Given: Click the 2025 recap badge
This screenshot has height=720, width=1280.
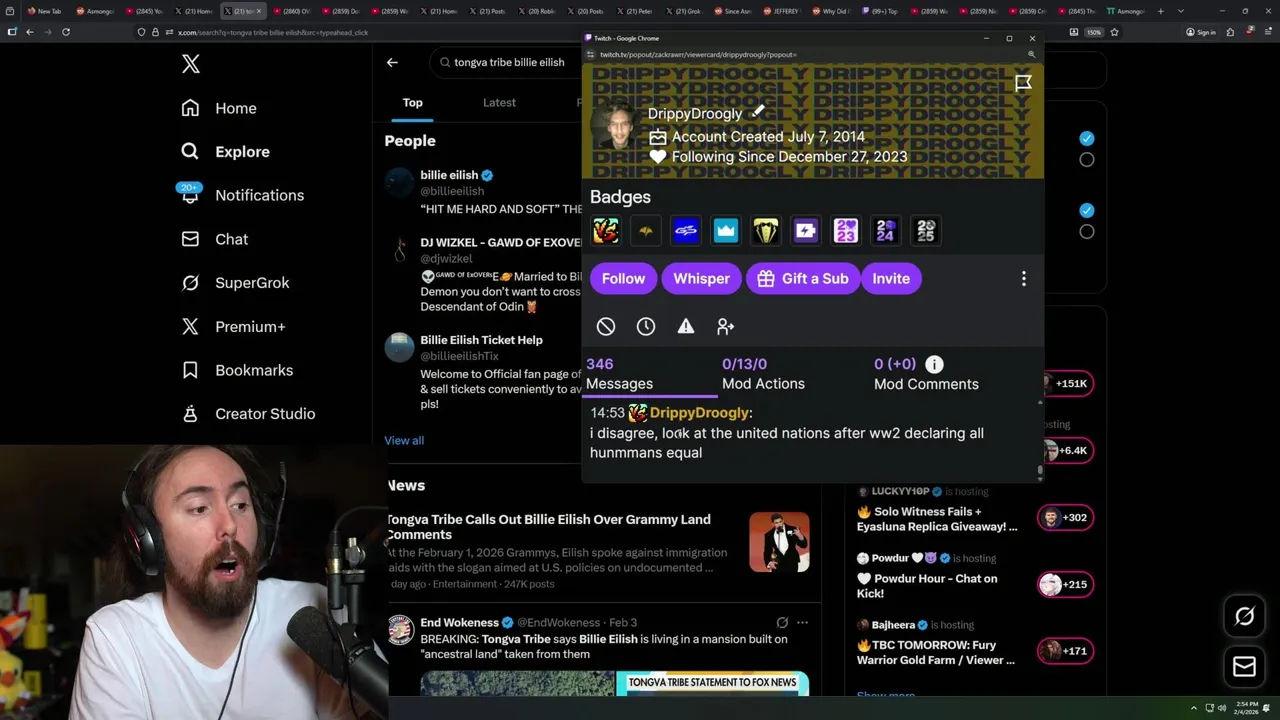Looking at the screenshot, I should pos(926,231).
